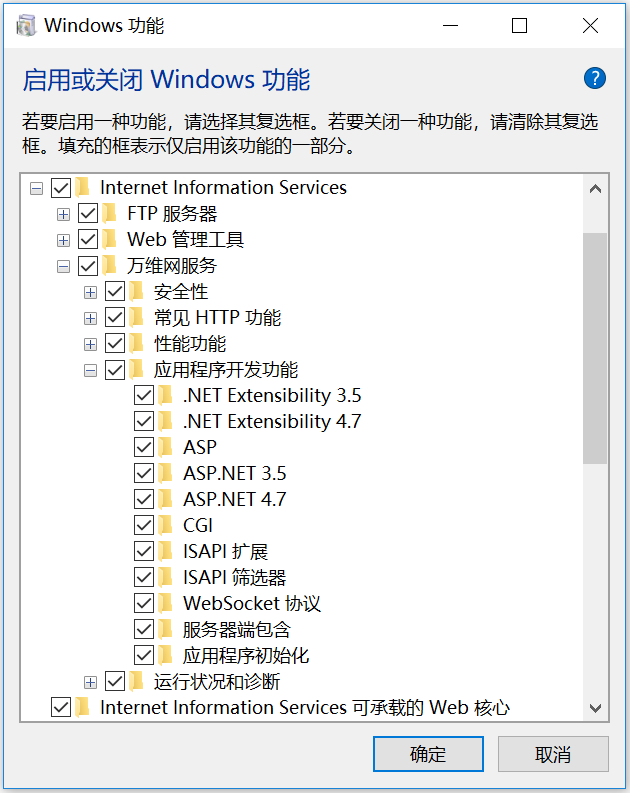The height and width of the screenshot is (793, 630).
Task: Maximize the Windows 功能 window
Action: coord(519,25)
